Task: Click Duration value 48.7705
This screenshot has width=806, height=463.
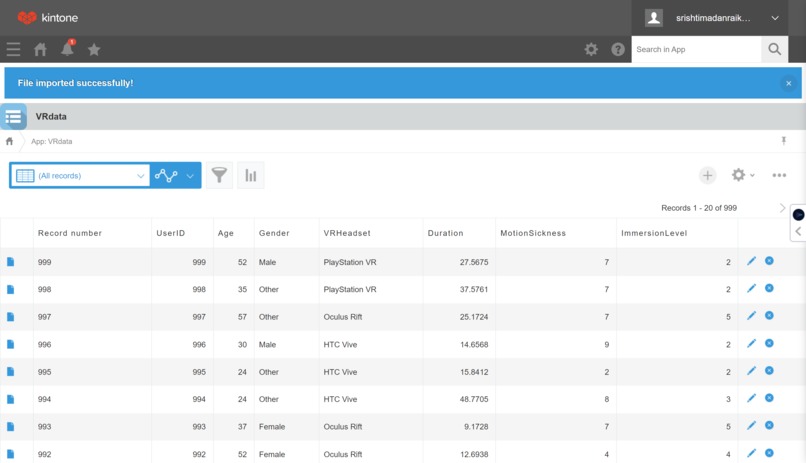Action: pyautogui.click(x=474, y=399)
